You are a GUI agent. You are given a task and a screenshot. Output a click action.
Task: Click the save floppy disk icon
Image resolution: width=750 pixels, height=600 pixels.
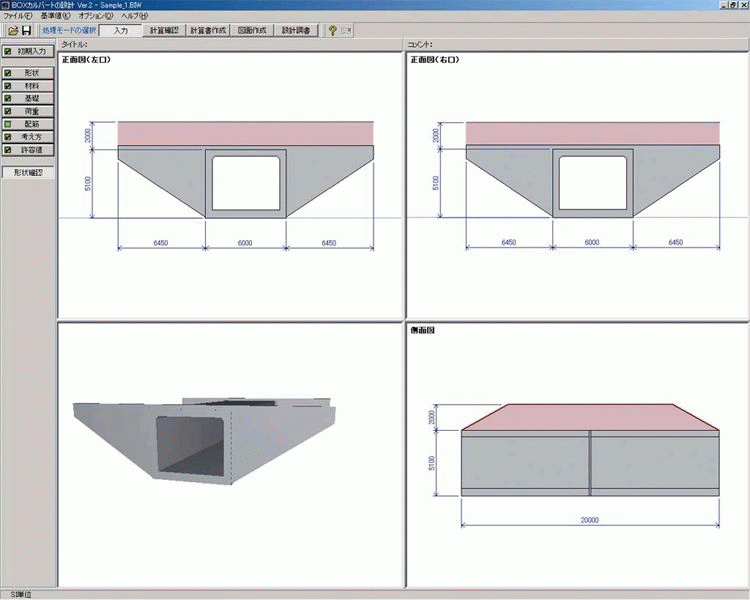[26, 30]
